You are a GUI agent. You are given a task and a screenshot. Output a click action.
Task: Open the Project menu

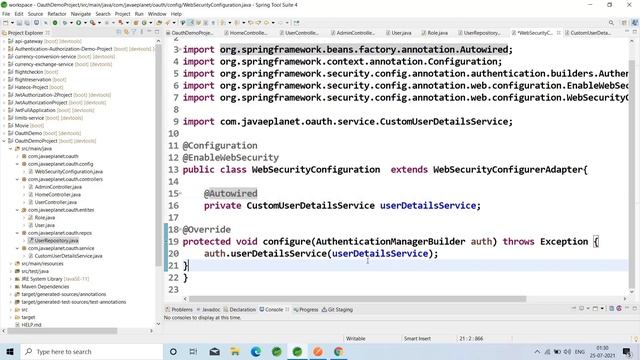pyautogui.click(x=122, y=14)
